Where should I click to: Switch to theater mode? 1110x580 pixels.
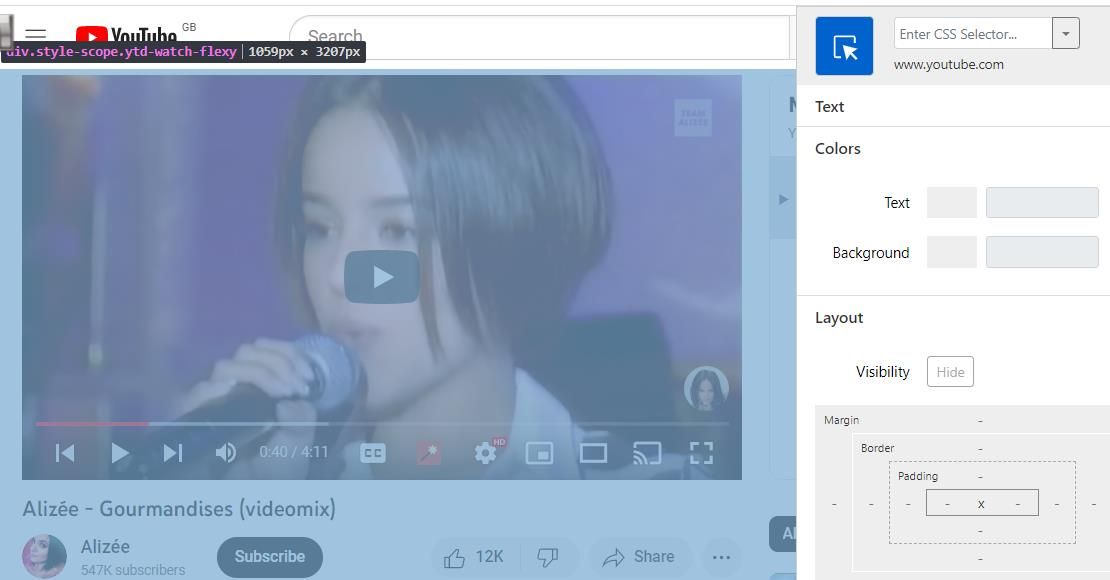(593, 453)
